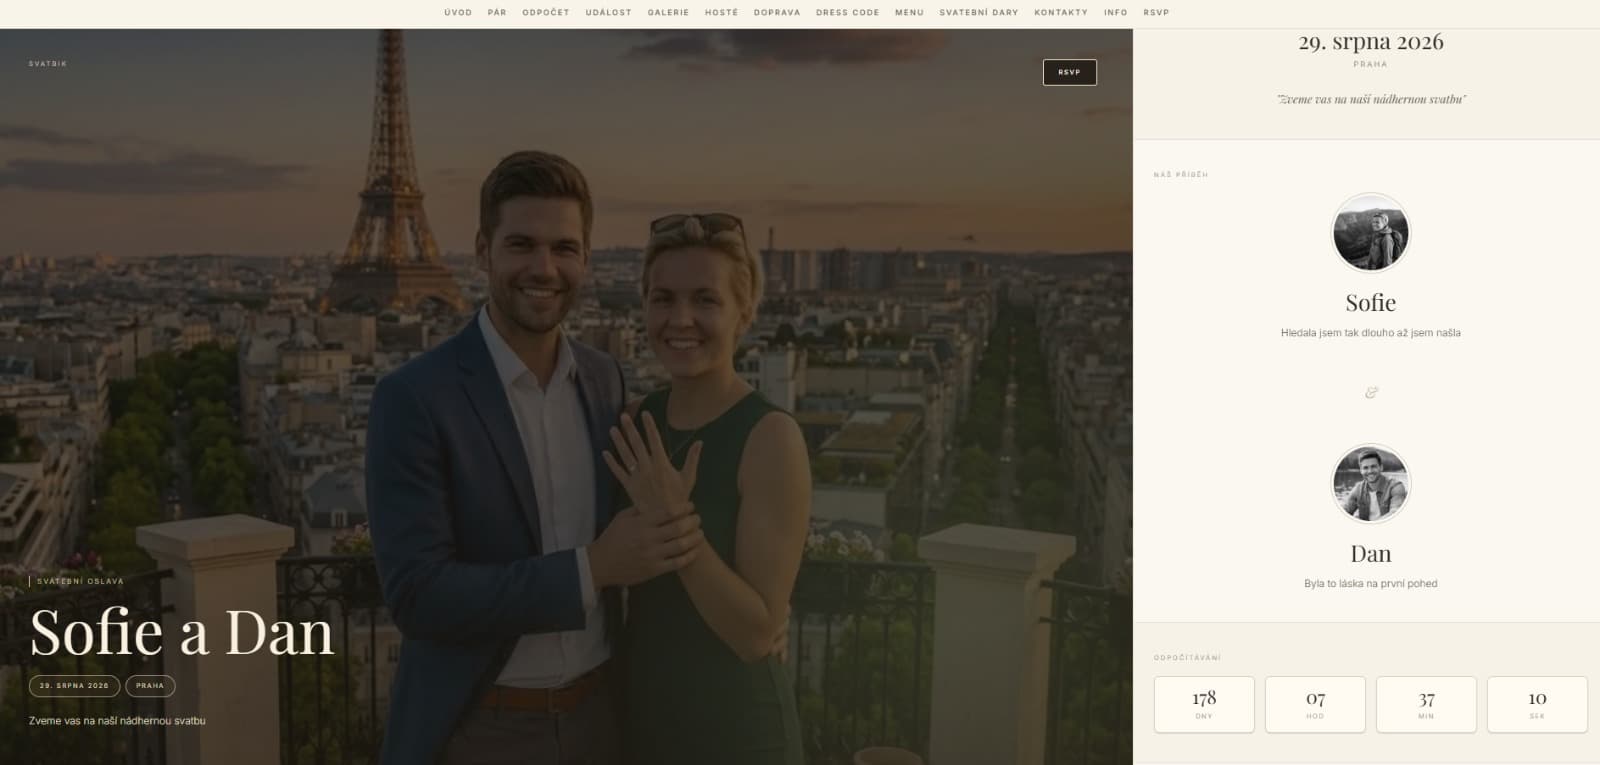Click the italic quote in the sidebar
Viewport: 1600px width, 765px height.
[1371, 99]
